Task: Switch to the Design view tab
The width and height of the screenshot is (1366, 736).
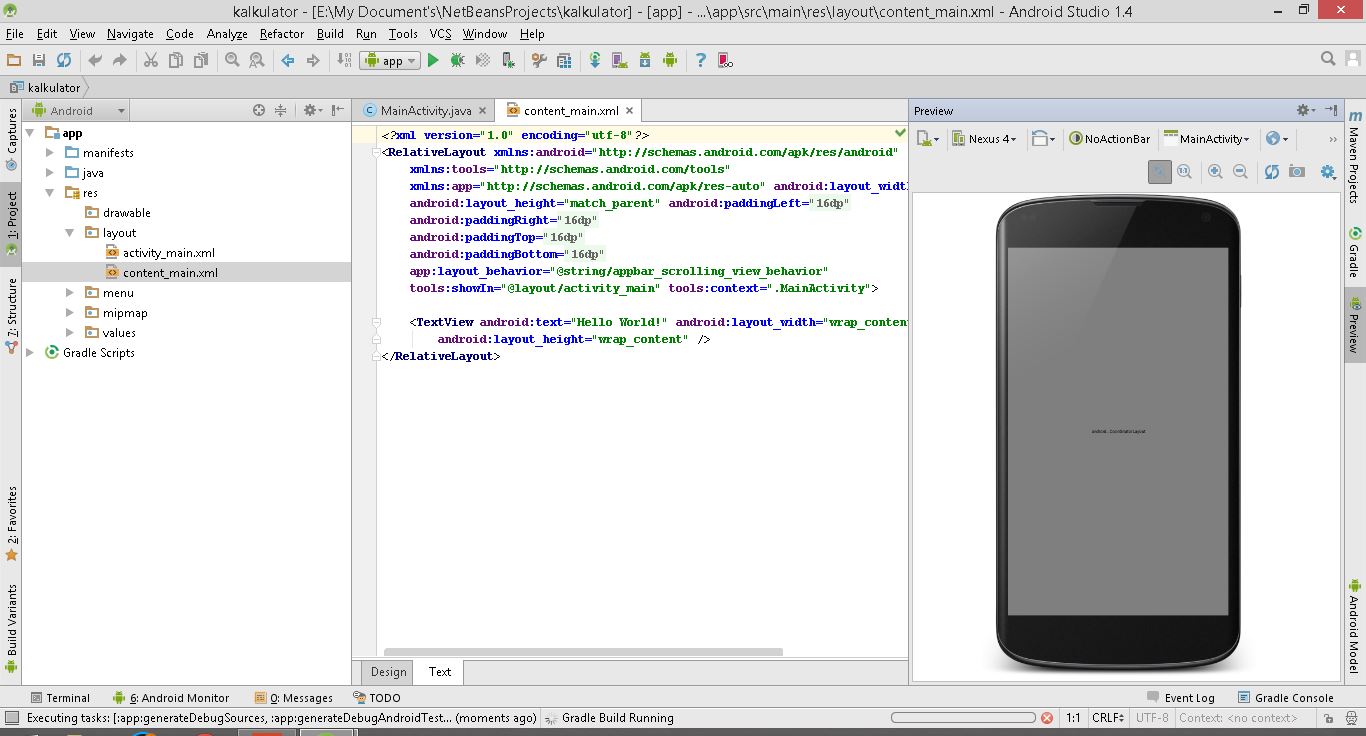Action: tap(388, 672)
